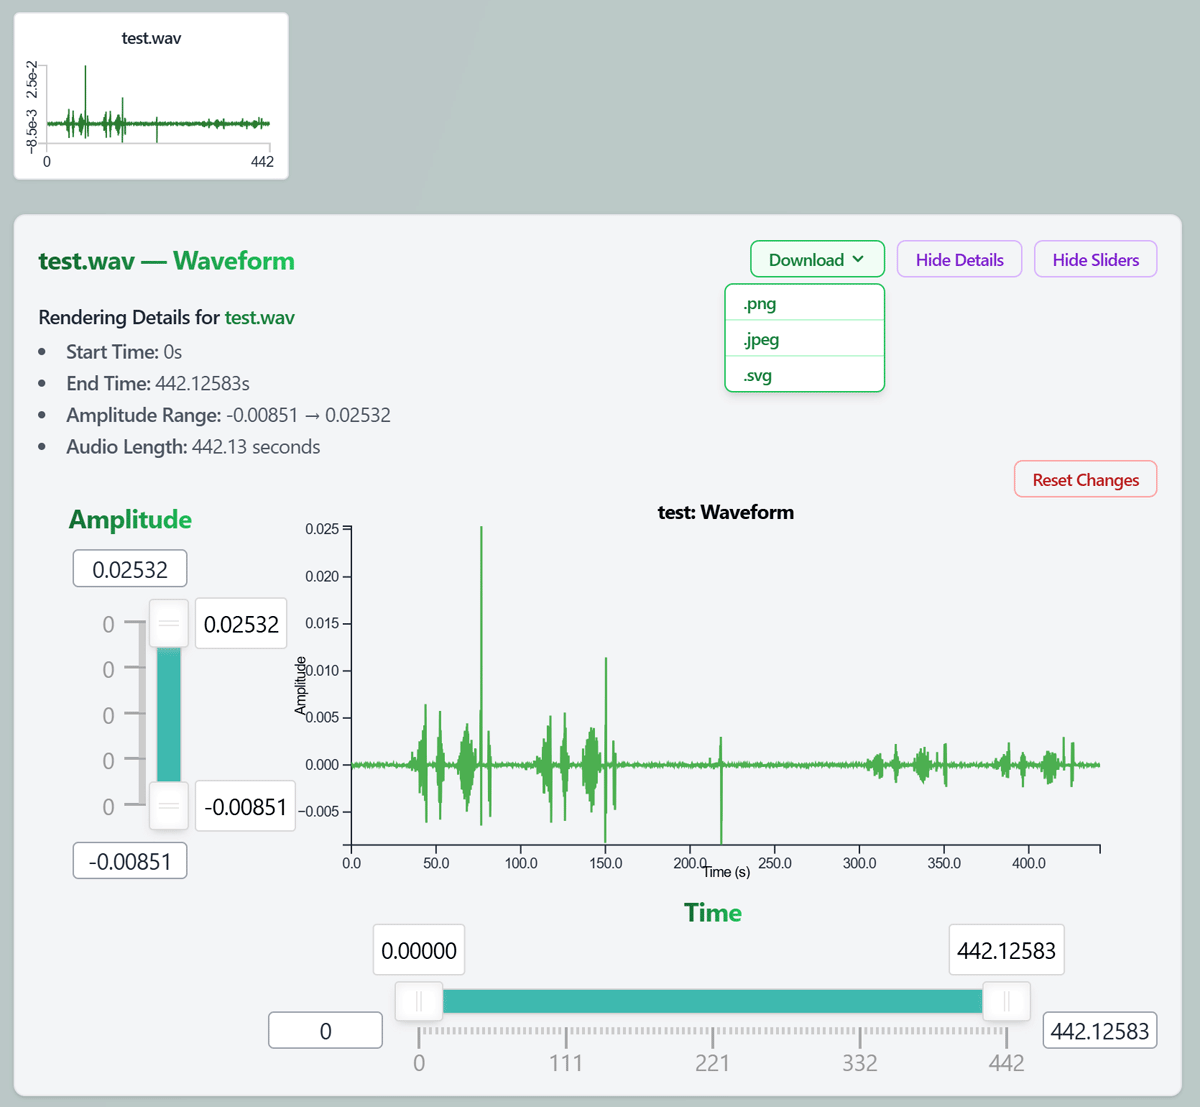Open the test.wav thumbnail preview
This screenshot has width=1200, height=1107.
(151, 96)
